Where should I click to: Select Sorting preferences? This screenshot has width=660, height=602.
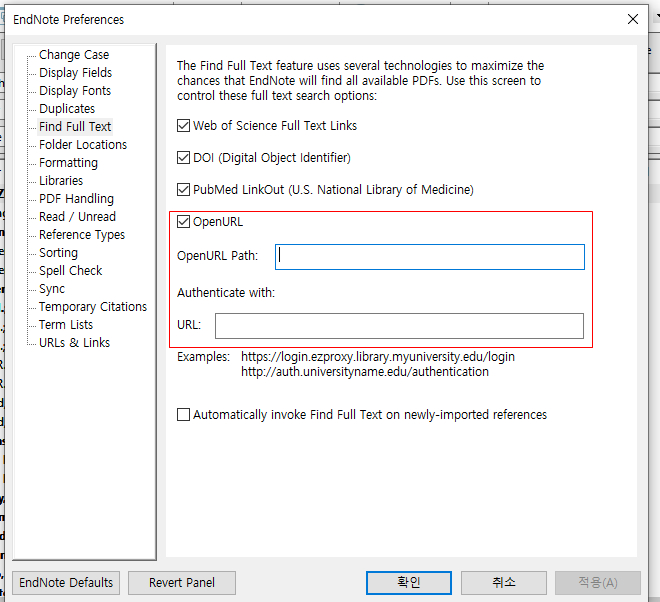coord(59,253)
